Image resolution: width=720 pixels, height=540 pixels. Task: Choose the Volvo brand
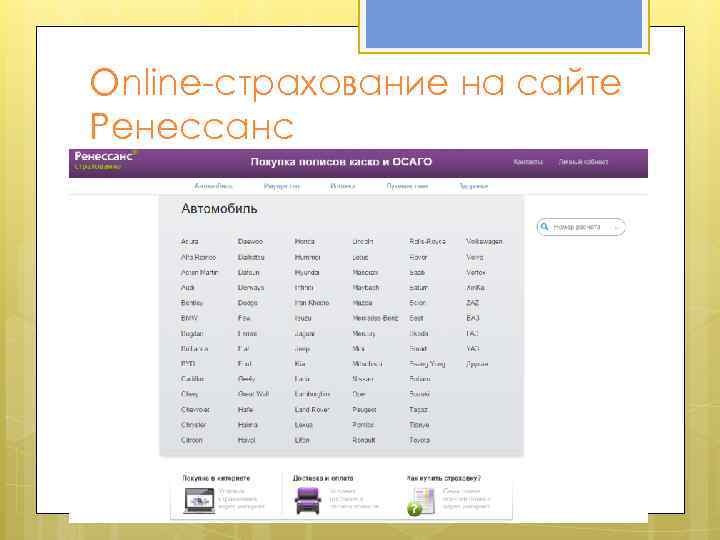[x=474, y=257]
